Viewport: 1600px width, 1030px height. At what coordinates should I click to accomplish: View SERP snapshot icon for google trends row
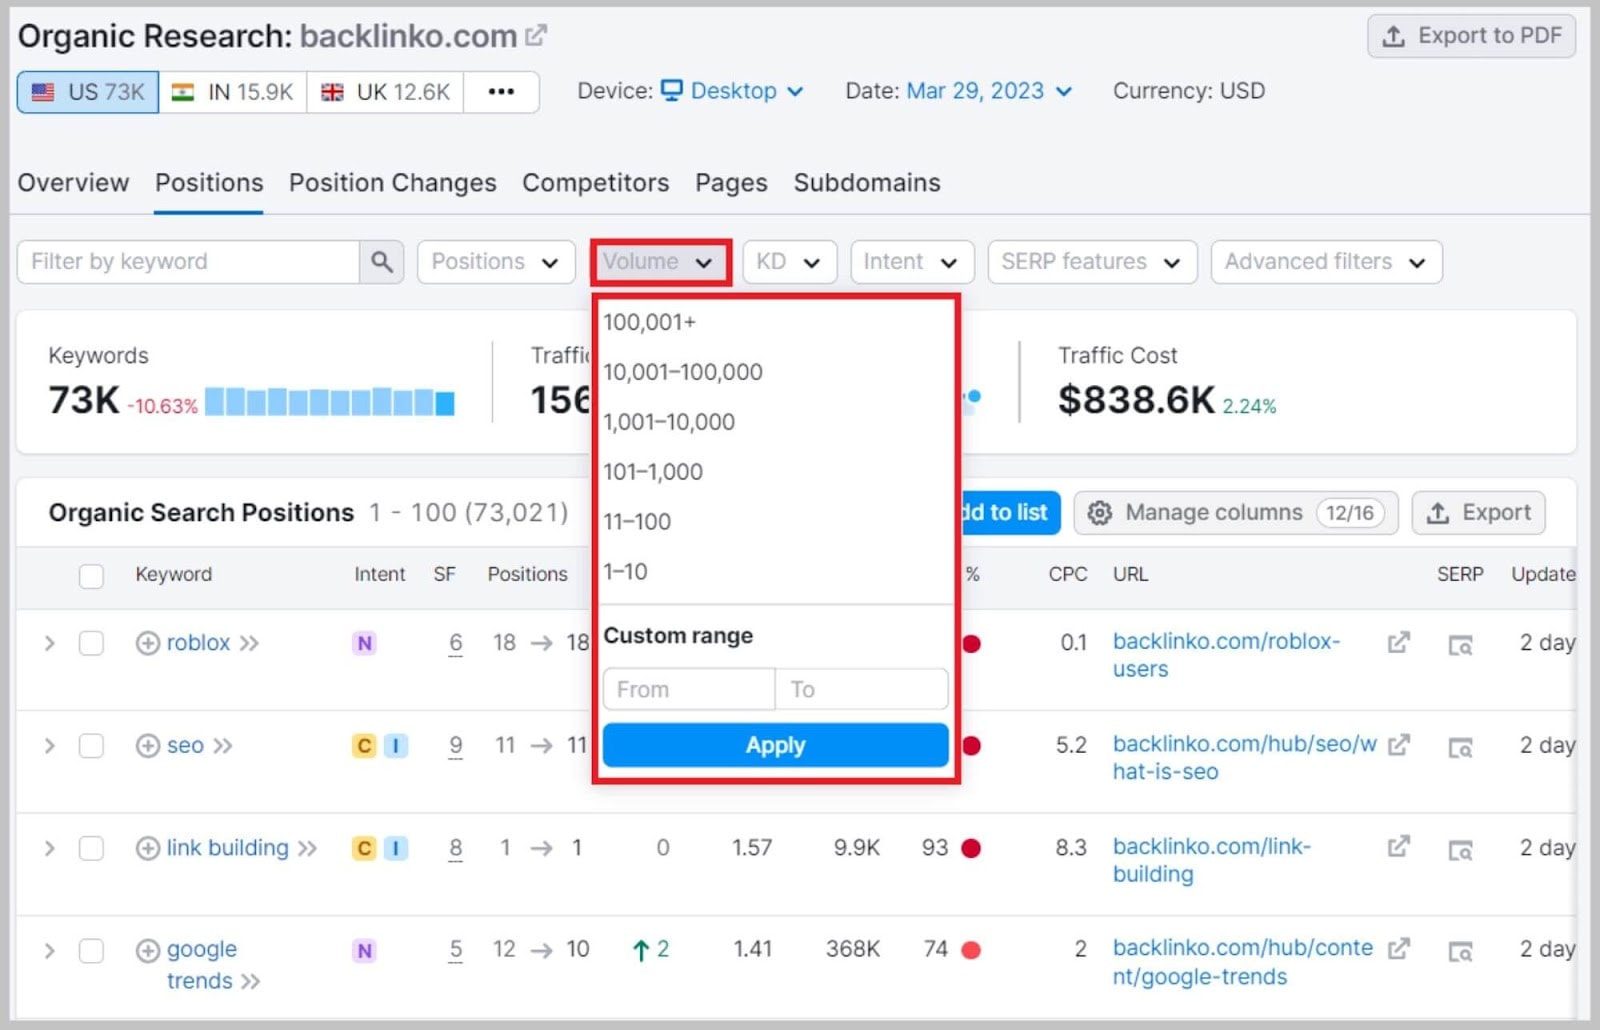click(1460, 952)
